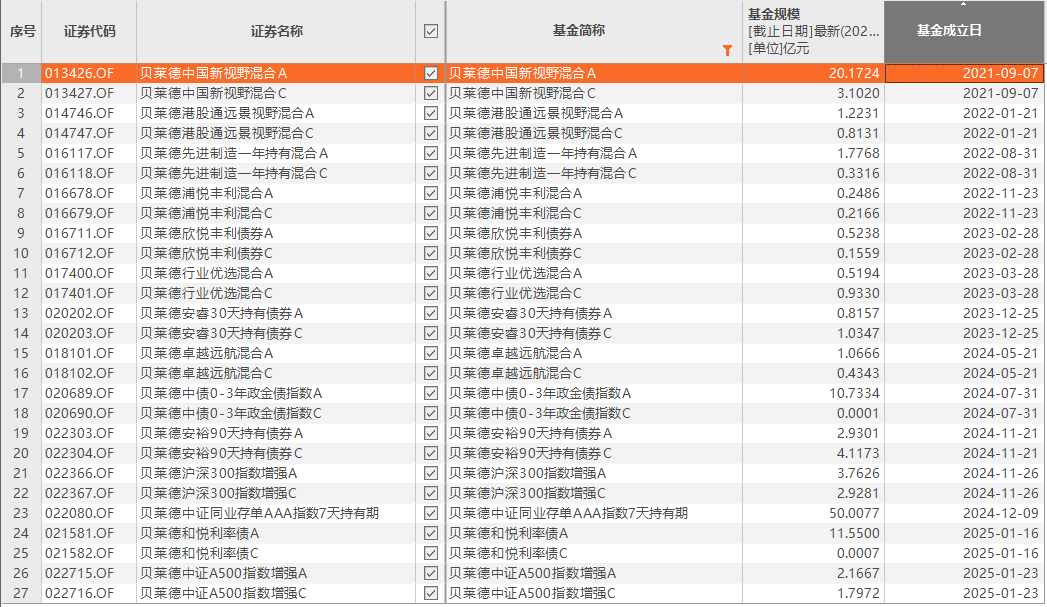
Task: Click the orange filter icon in 基金简称 header
Action: coord(727,50)
